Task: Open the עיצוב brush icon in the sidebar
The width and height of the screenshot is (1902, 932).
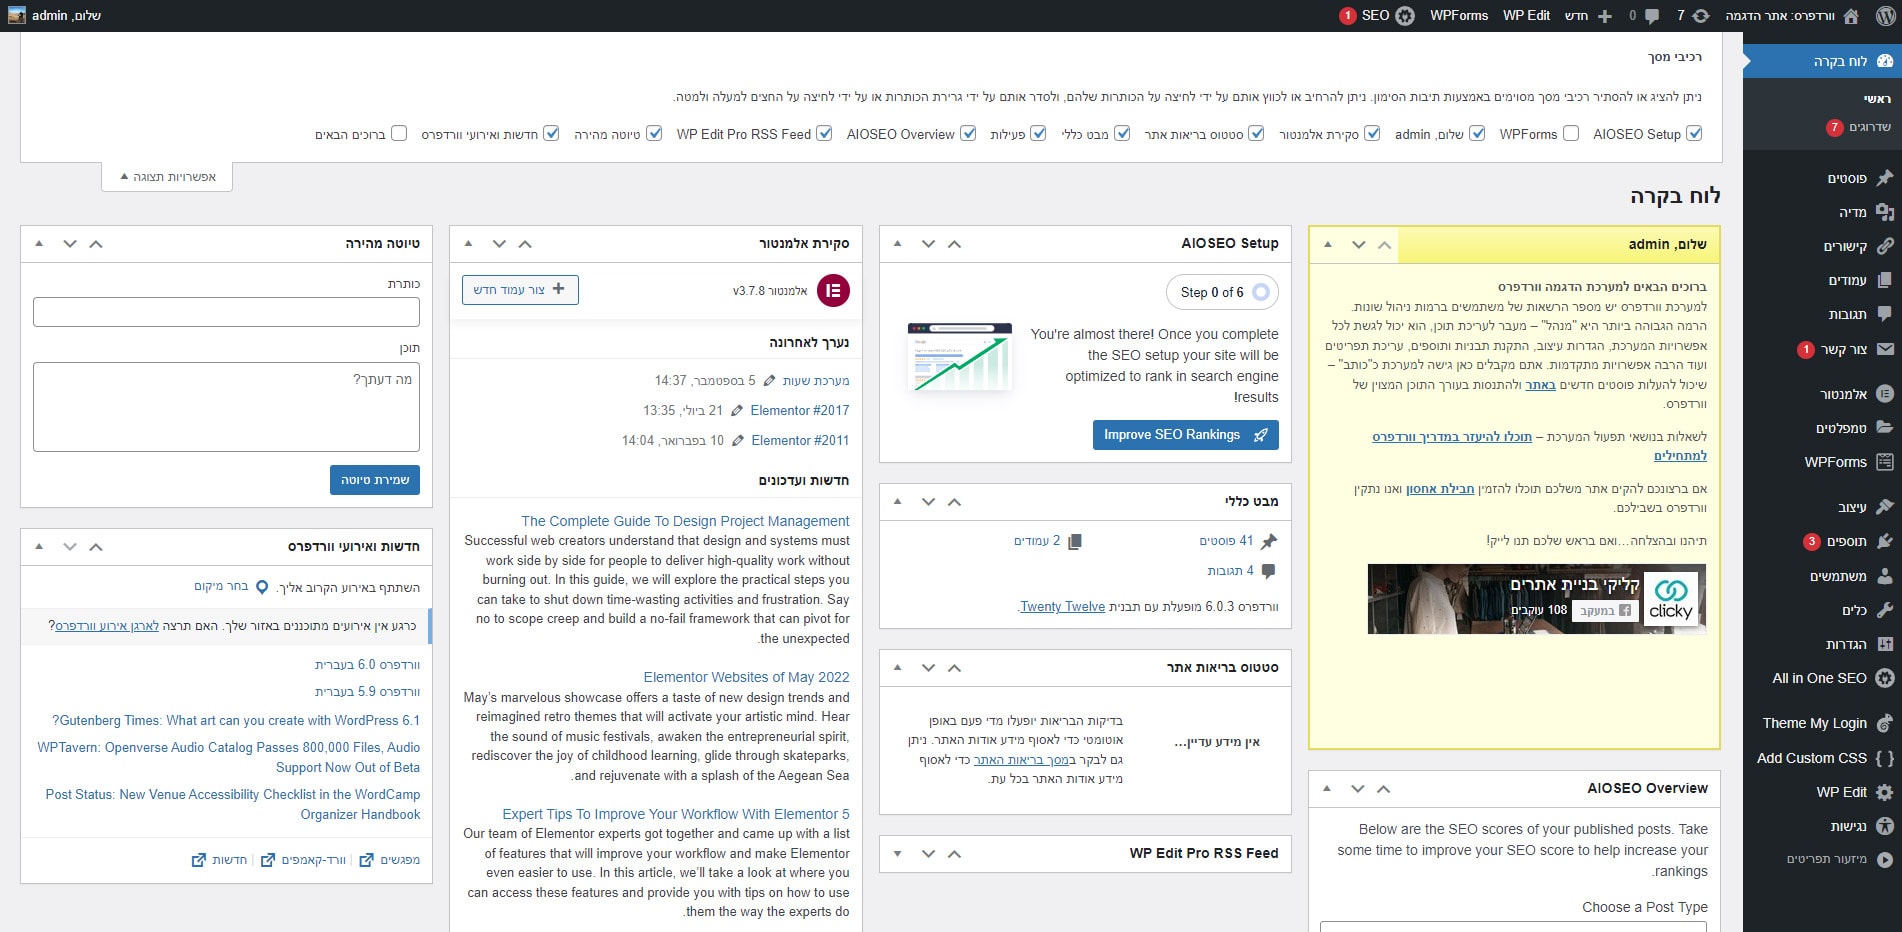Action: [1884, 507]
